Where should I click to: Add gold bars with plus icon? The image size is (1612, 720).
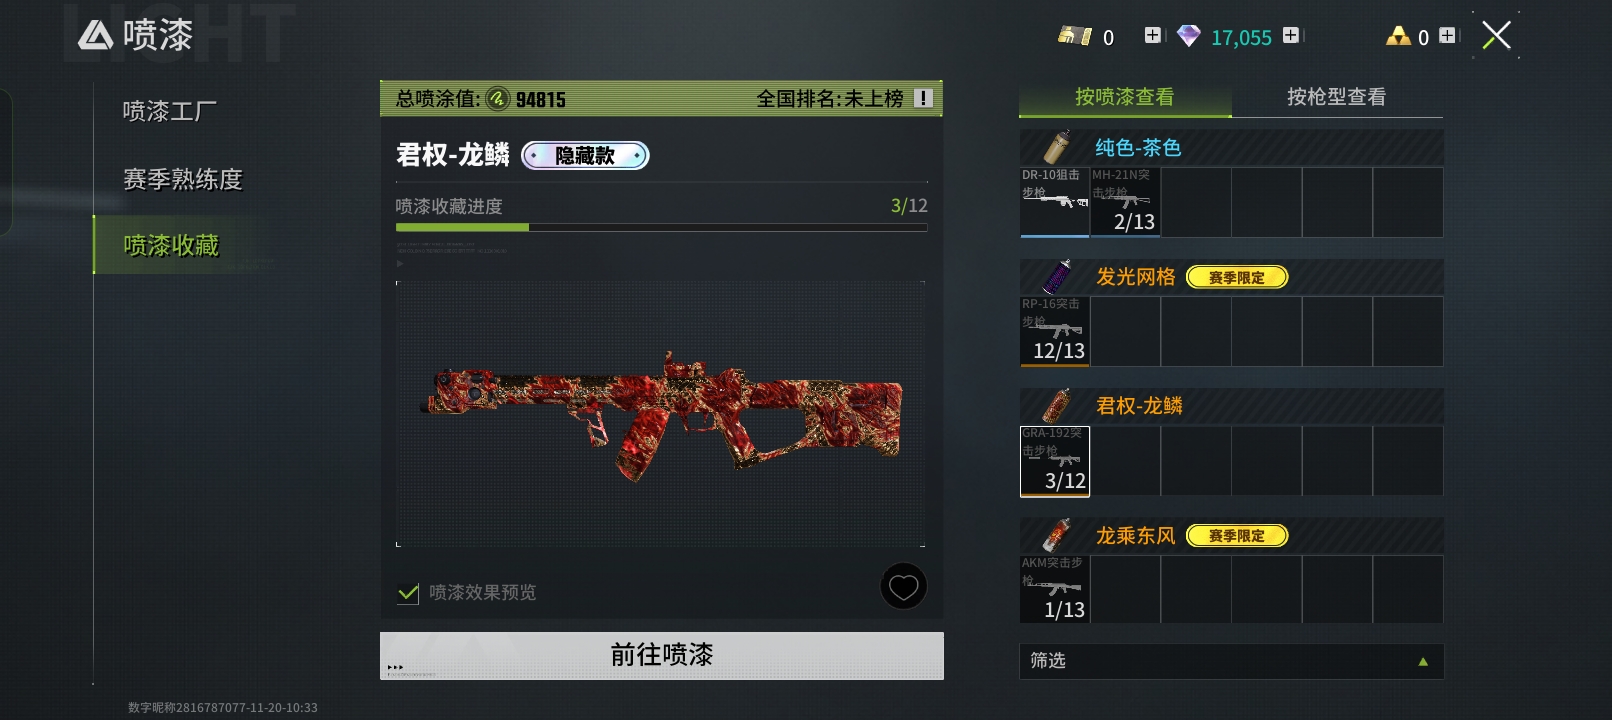click(1153, 35)
